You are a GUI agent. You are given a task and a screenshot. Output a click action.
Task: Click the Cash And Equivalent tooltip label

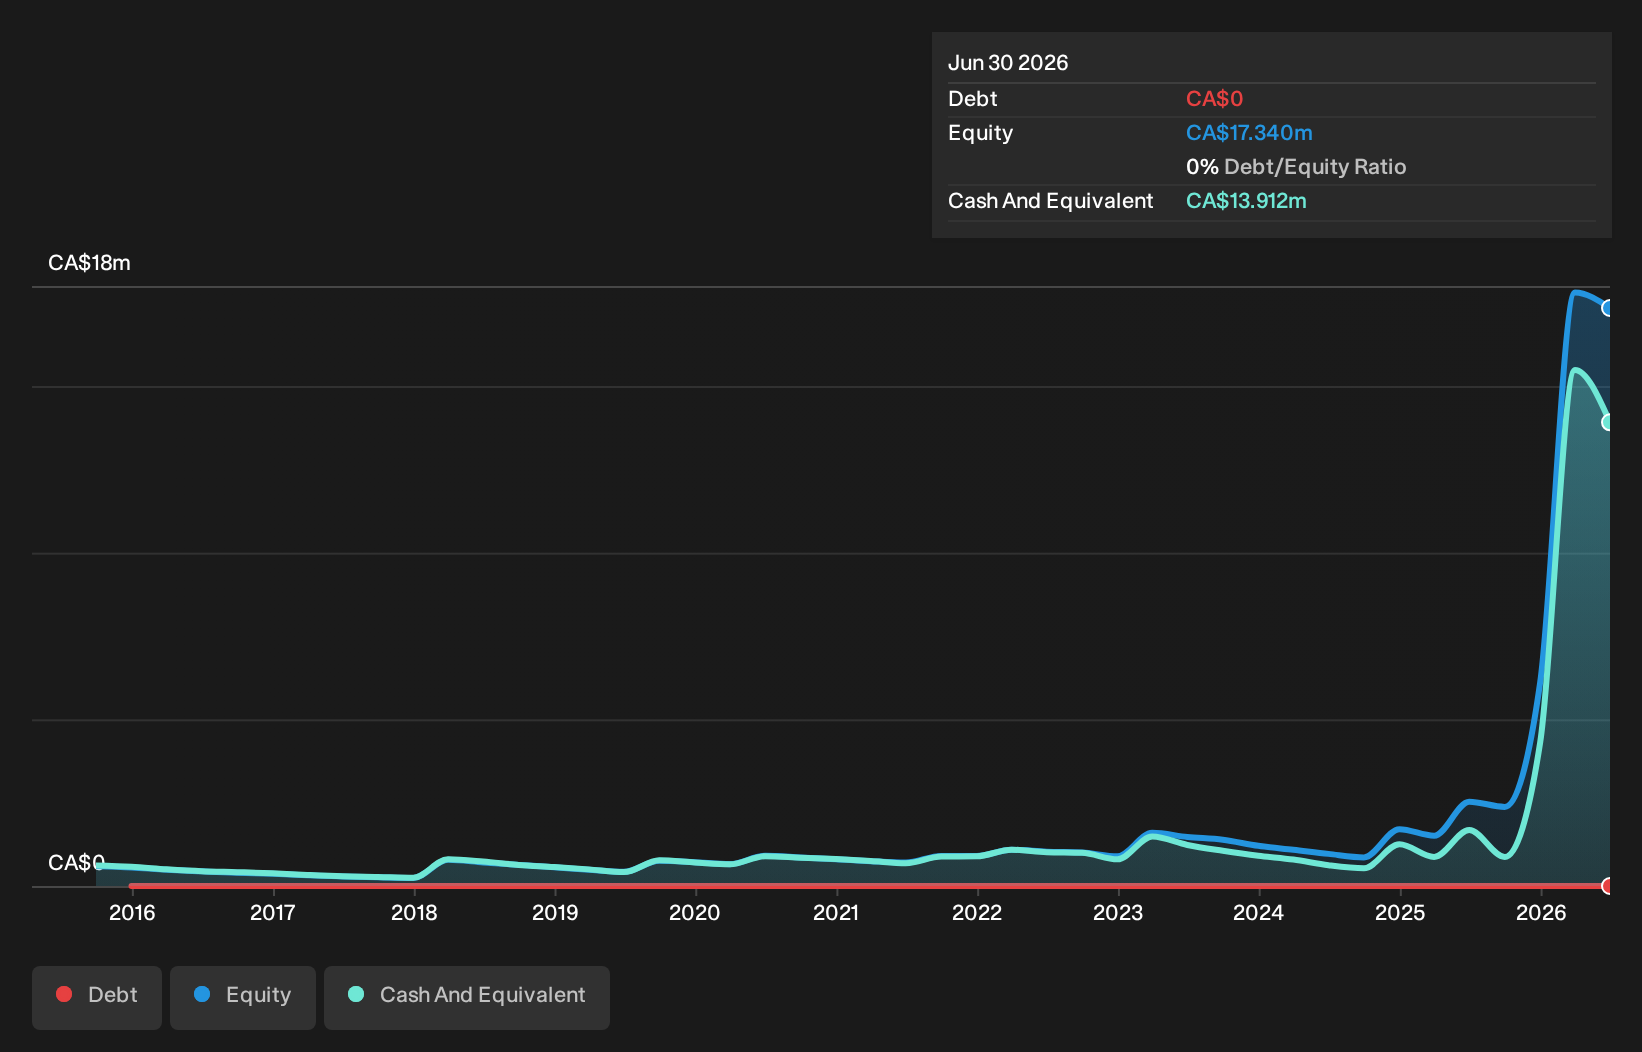1050,201
